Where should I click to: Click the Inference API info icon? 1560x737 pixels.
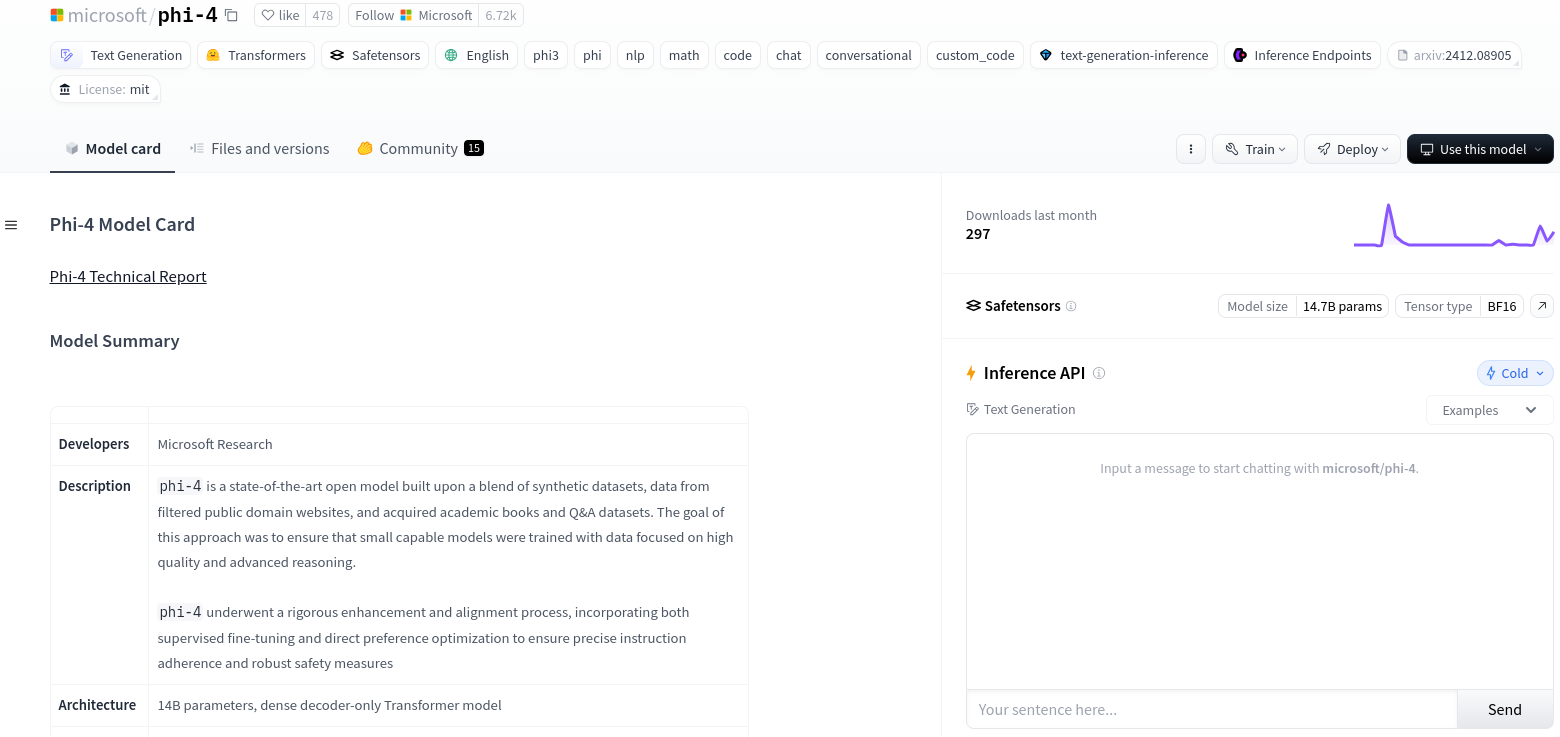click(1099, 373)
